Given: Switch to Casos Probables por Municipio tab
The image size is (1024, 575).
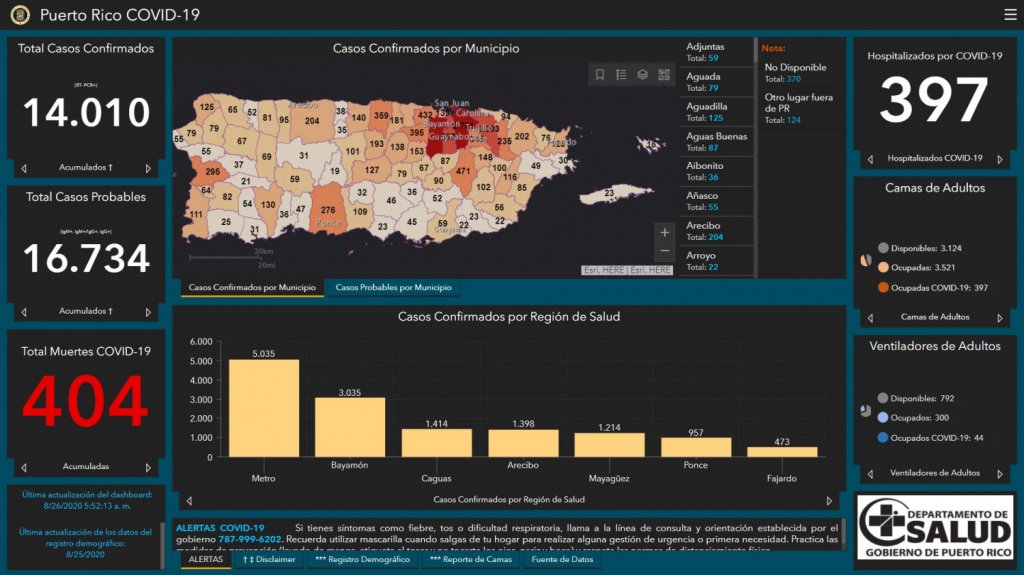Looking at the screenshot, I should click(392, 288).
